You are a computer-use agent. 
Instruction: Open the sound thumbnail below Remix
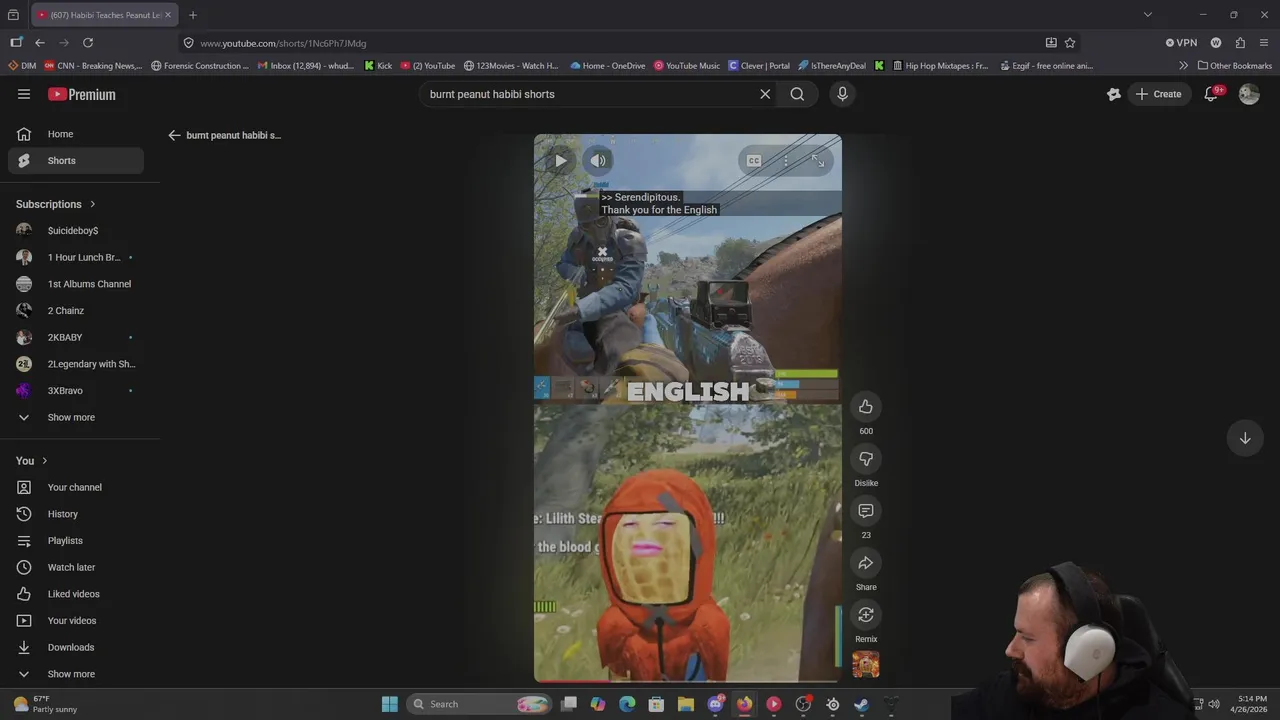(866, 664)
